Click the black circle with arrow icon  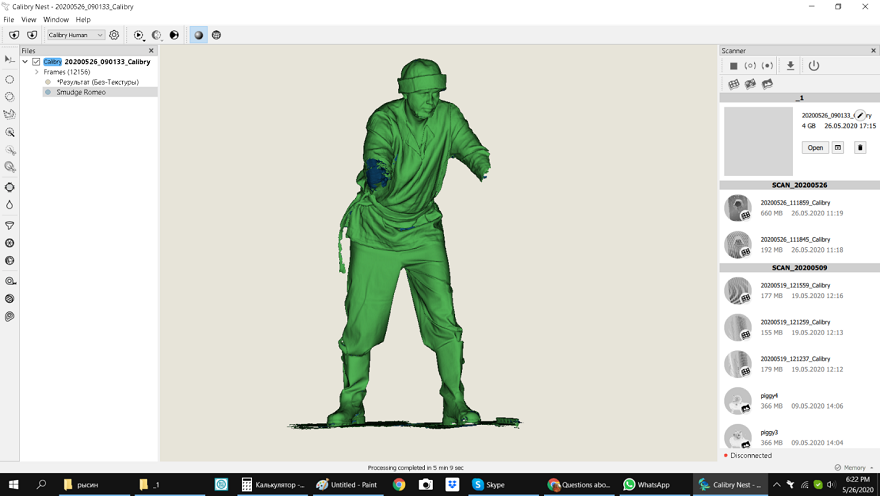coord(174,35)
